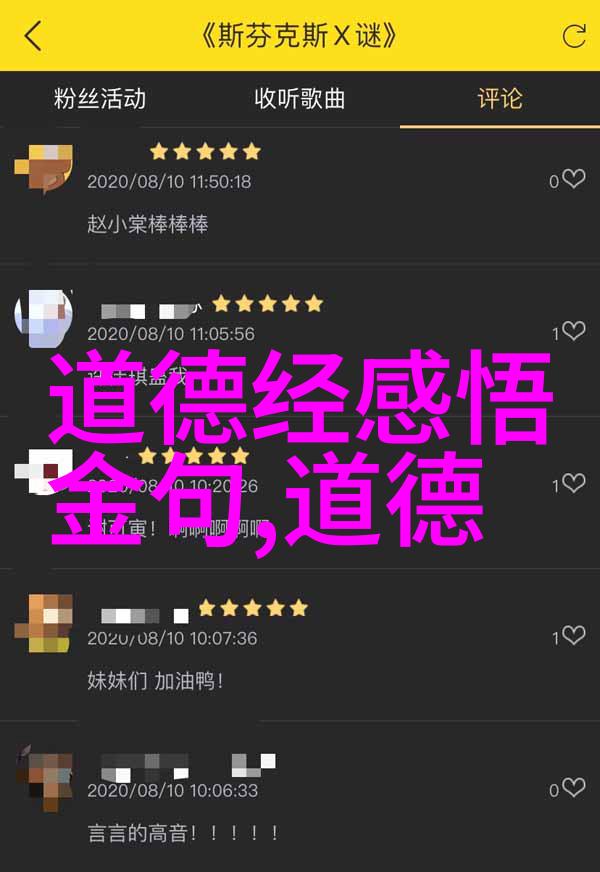Tap blurred username on 10:06:33 comment
The width and height of the screenshot is (600, 872).
pos(188,766)
